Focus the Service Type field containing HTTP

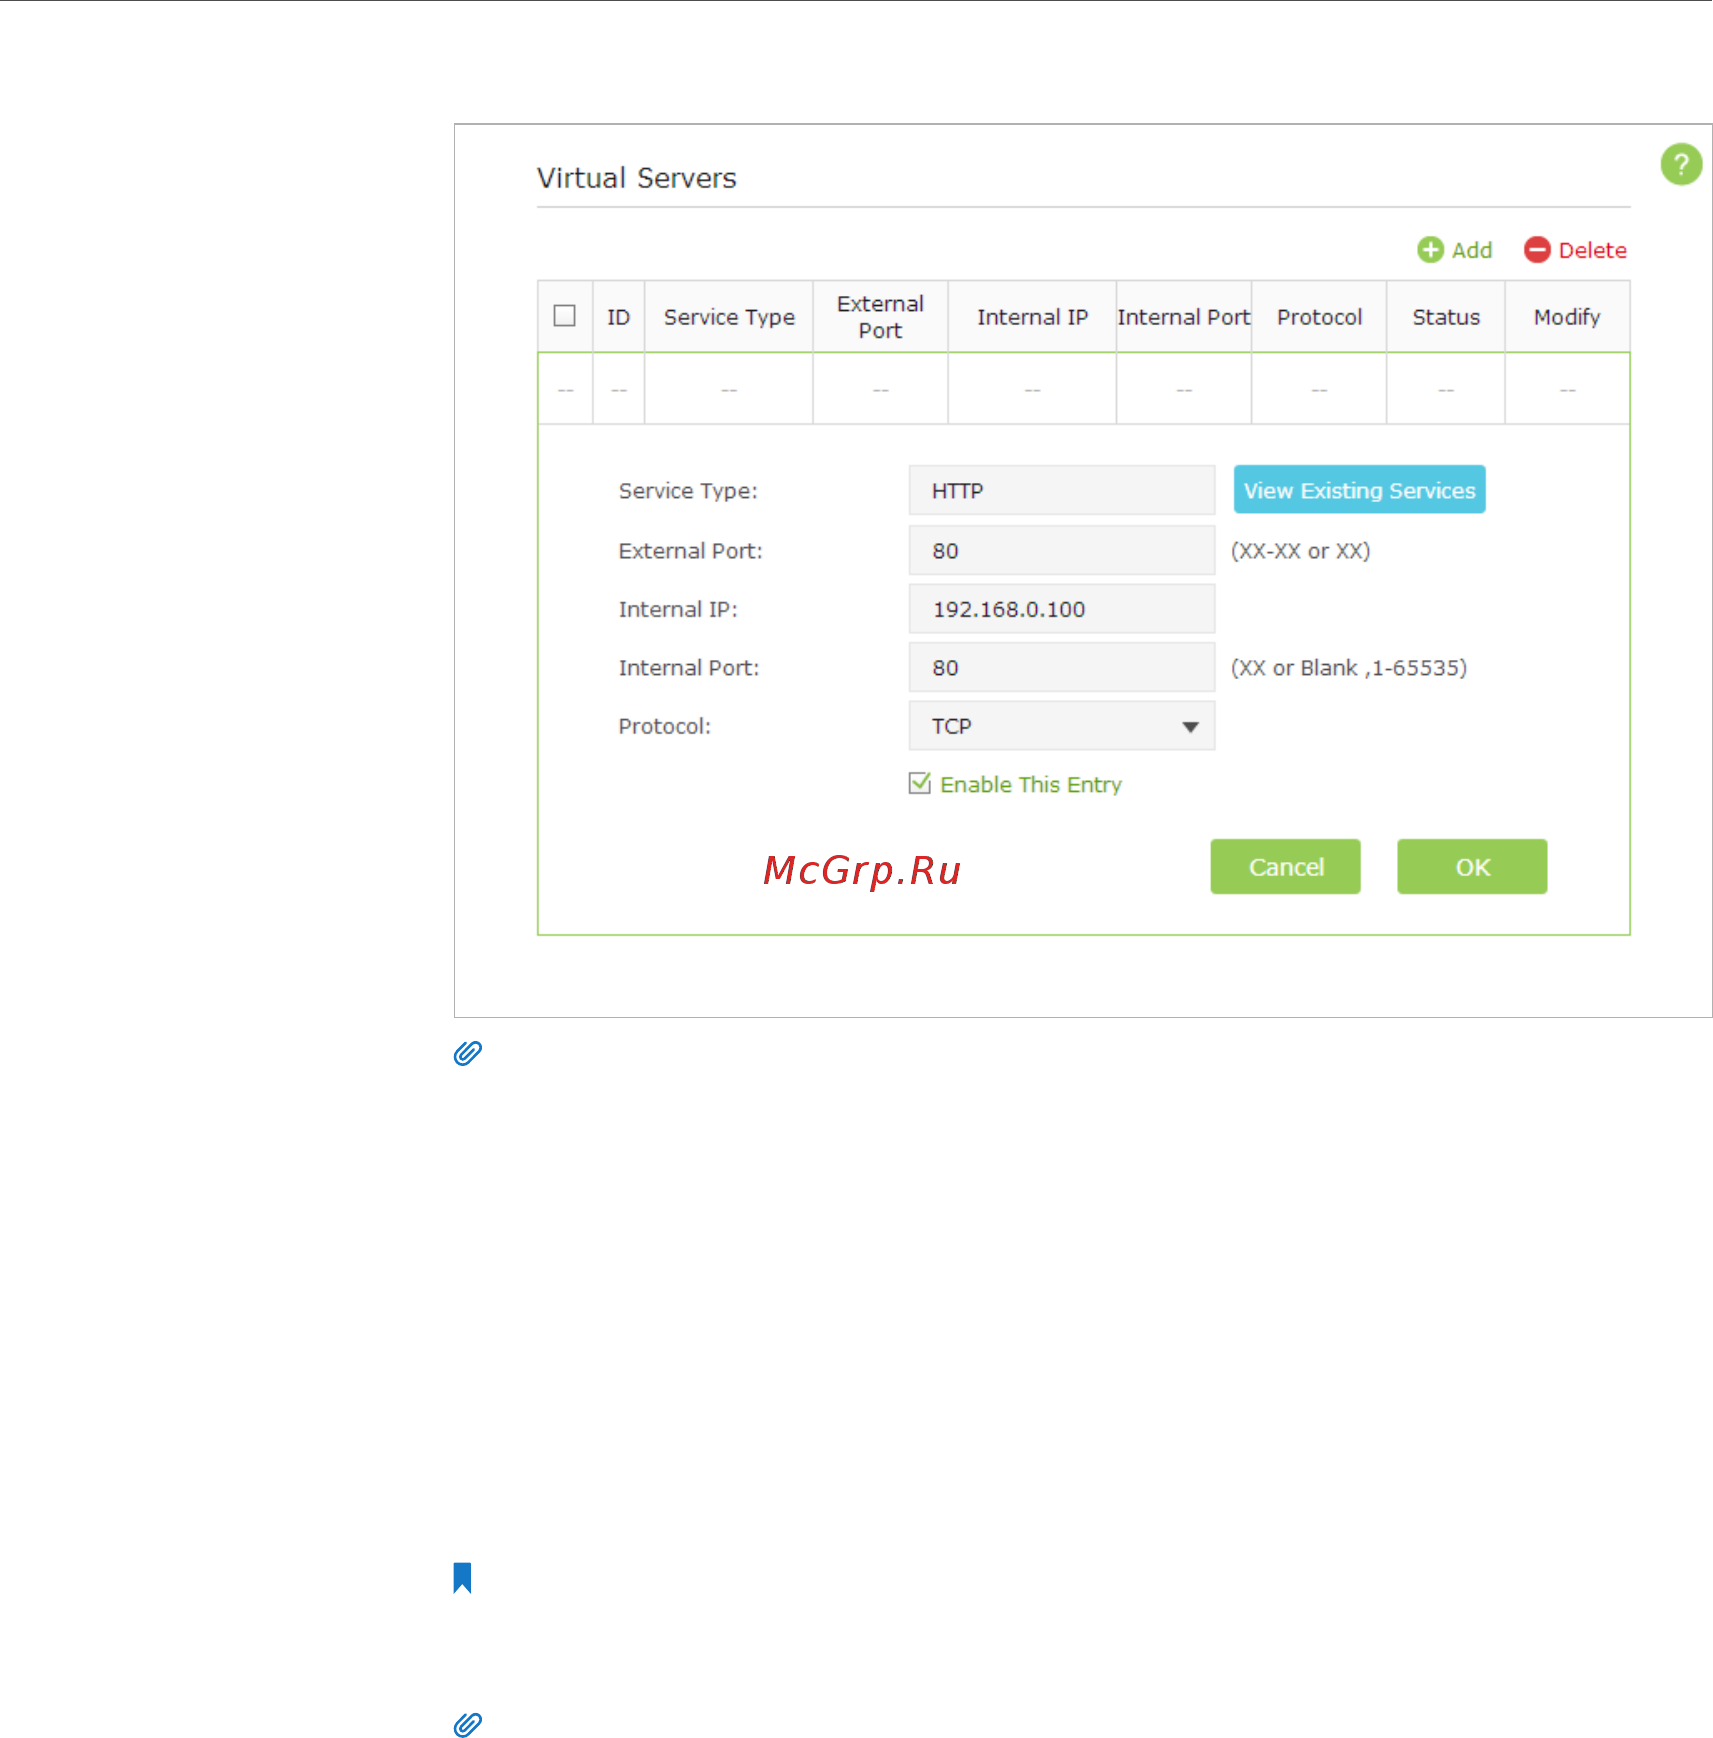coord(1061,490)
